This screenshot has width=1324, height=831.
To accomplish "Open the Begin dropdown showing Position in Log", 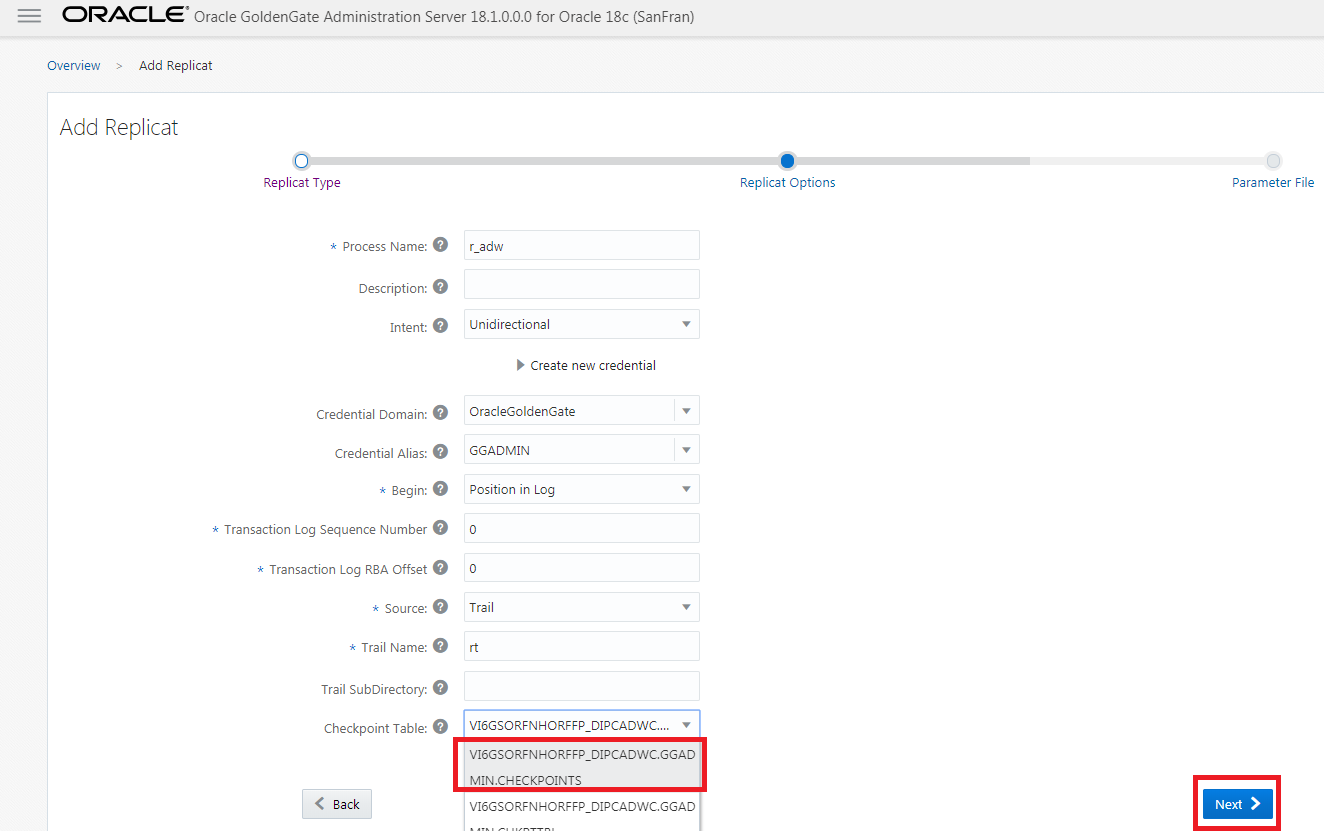I will pos(582,489).
